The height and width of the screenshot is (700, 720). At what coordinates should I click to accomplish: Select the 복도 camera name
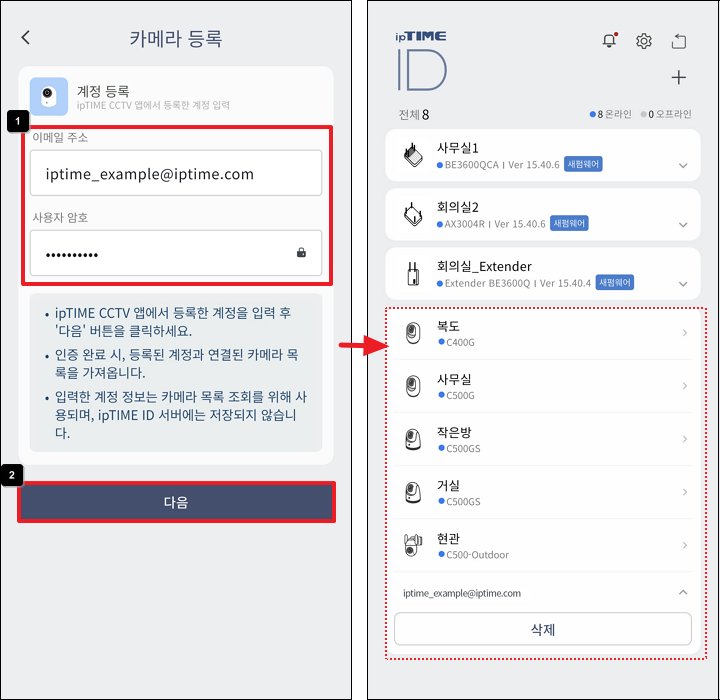[448, 326]
